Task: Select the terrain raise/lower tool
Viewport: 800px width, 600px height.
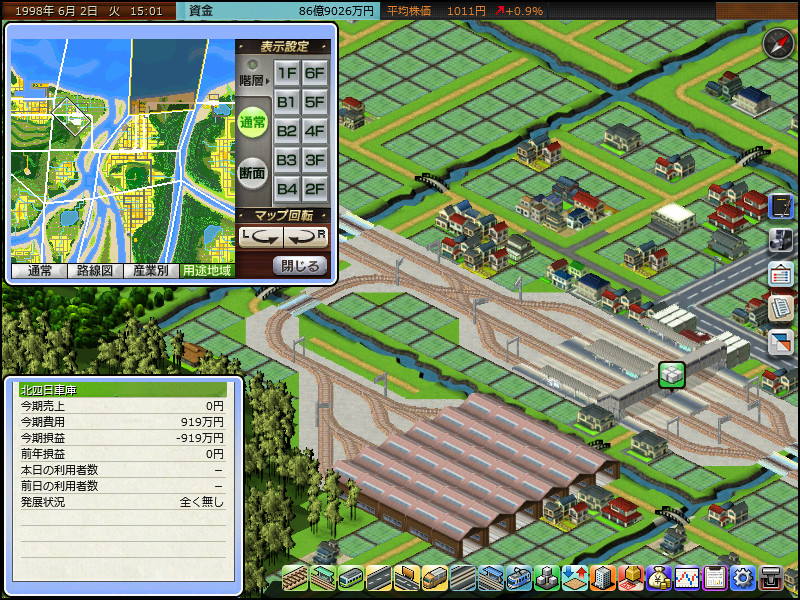Action: coord(575,579)
